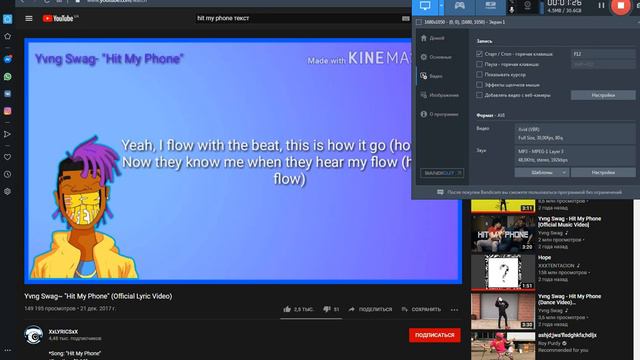Open bookmarks heart icon in sidebar

coord(8,157)
